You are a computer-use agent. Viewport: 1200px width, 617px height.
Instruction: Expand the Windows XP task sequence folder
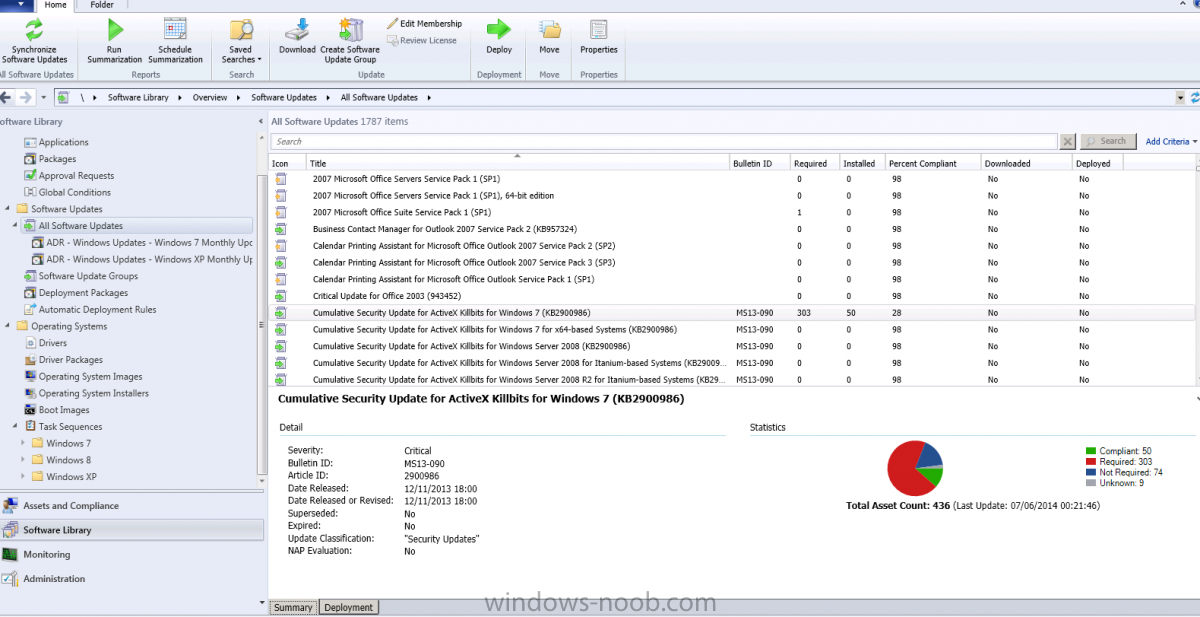click(24, 477)
